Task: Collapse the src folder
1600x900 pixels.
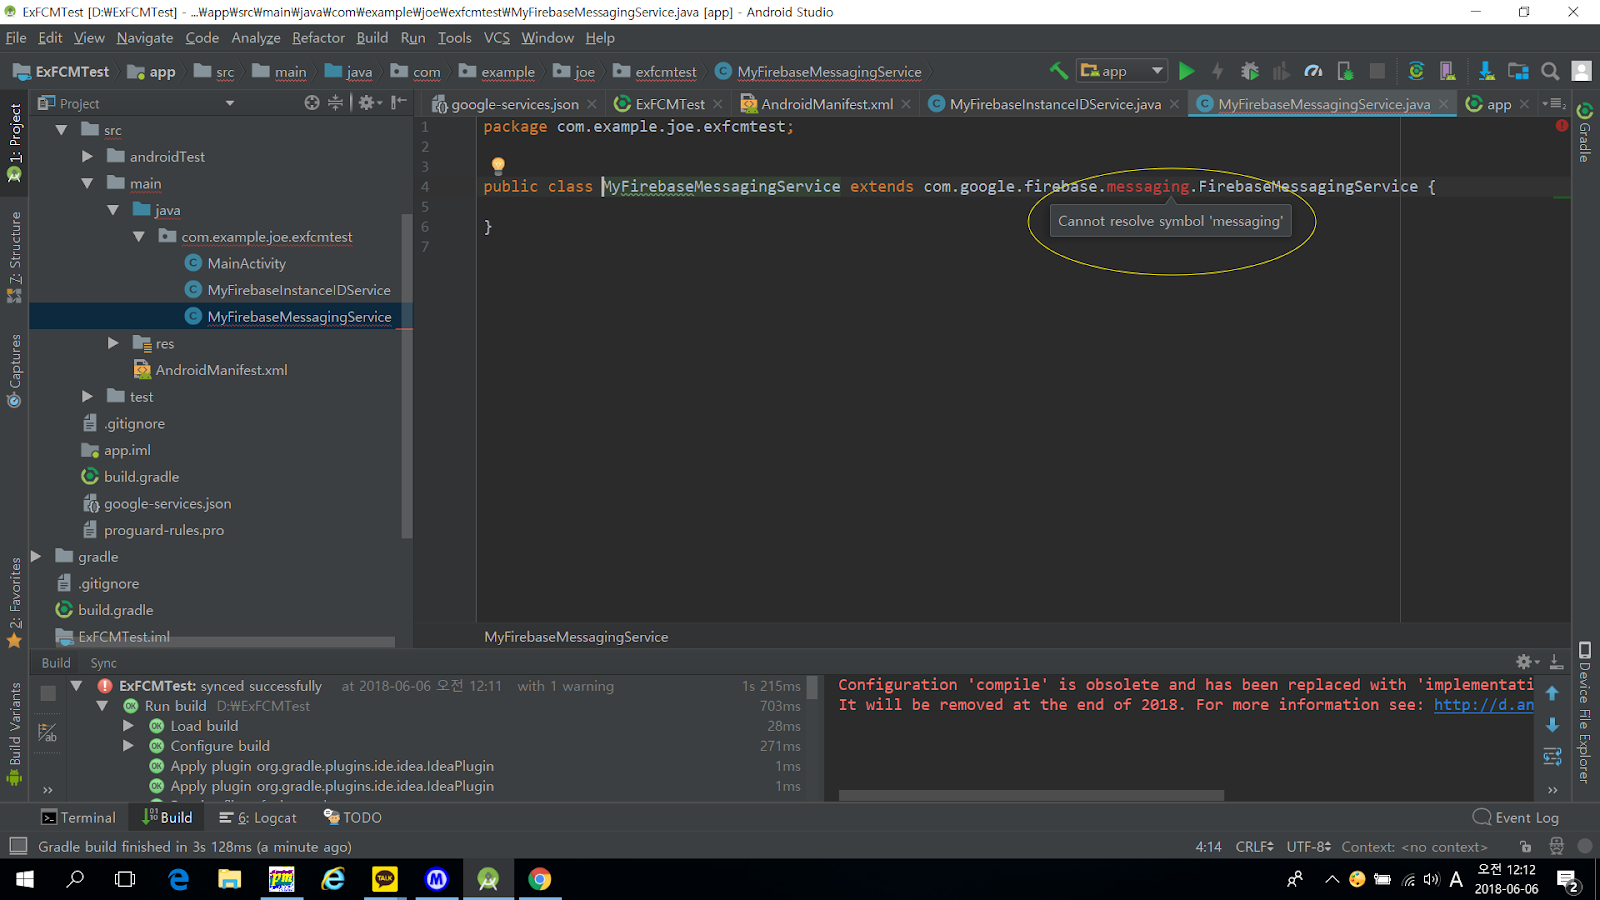Action: coord(62,130)
